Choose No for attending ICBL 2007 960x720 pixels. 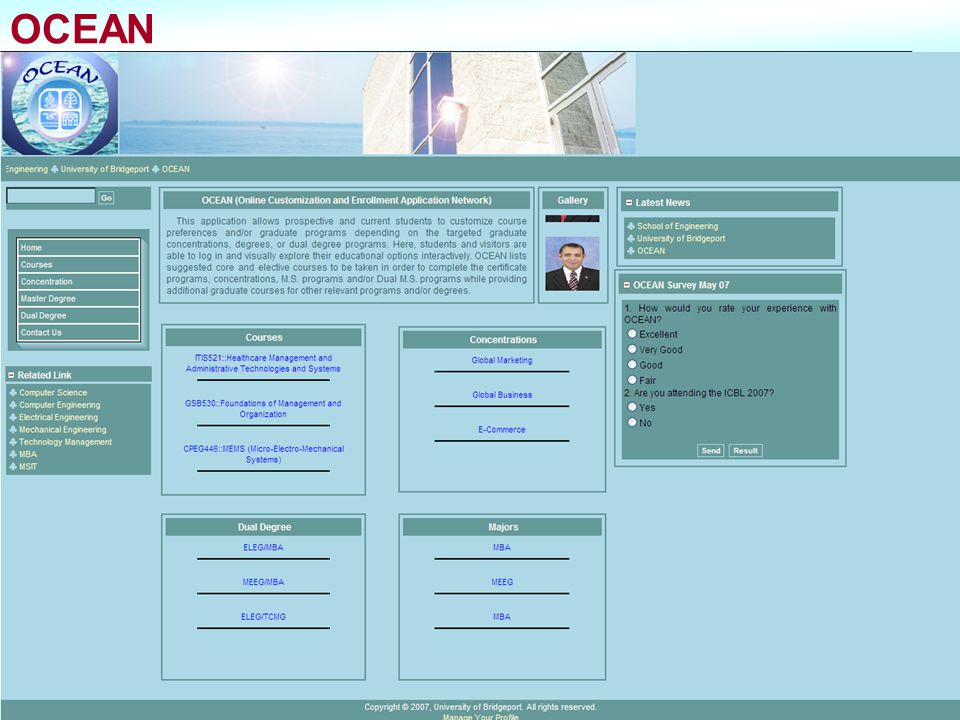(632, 422)
